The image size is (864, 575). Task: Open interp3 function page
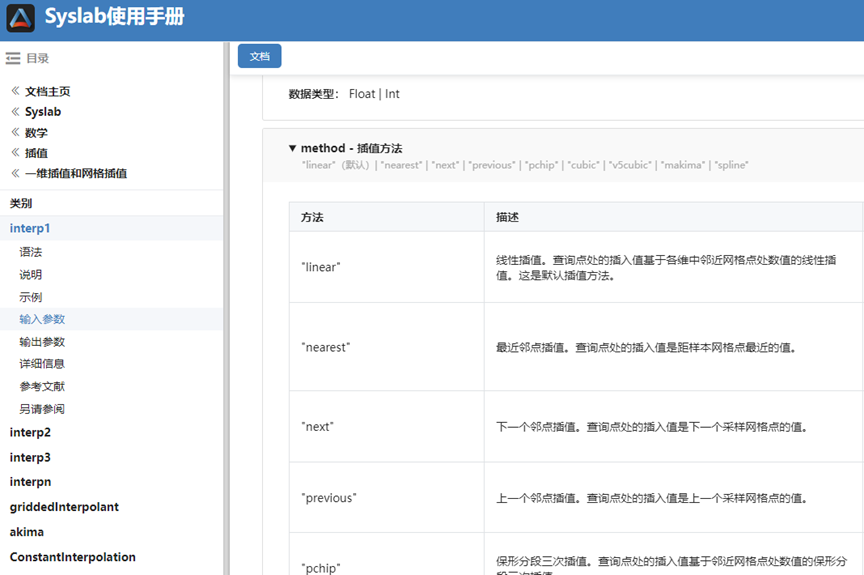(30, 457)
